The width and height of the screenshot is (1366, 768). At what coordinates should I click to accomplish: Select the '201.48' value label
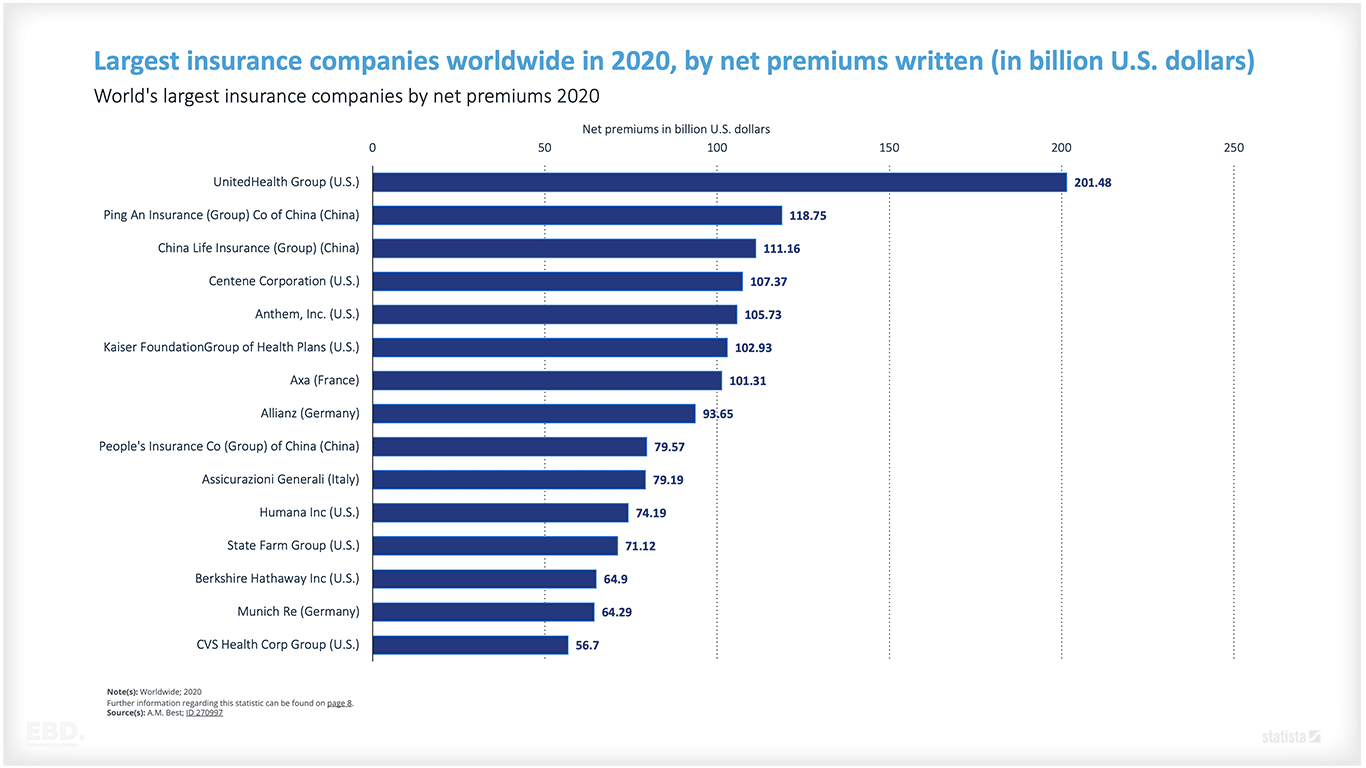[x=1093, y=183]
